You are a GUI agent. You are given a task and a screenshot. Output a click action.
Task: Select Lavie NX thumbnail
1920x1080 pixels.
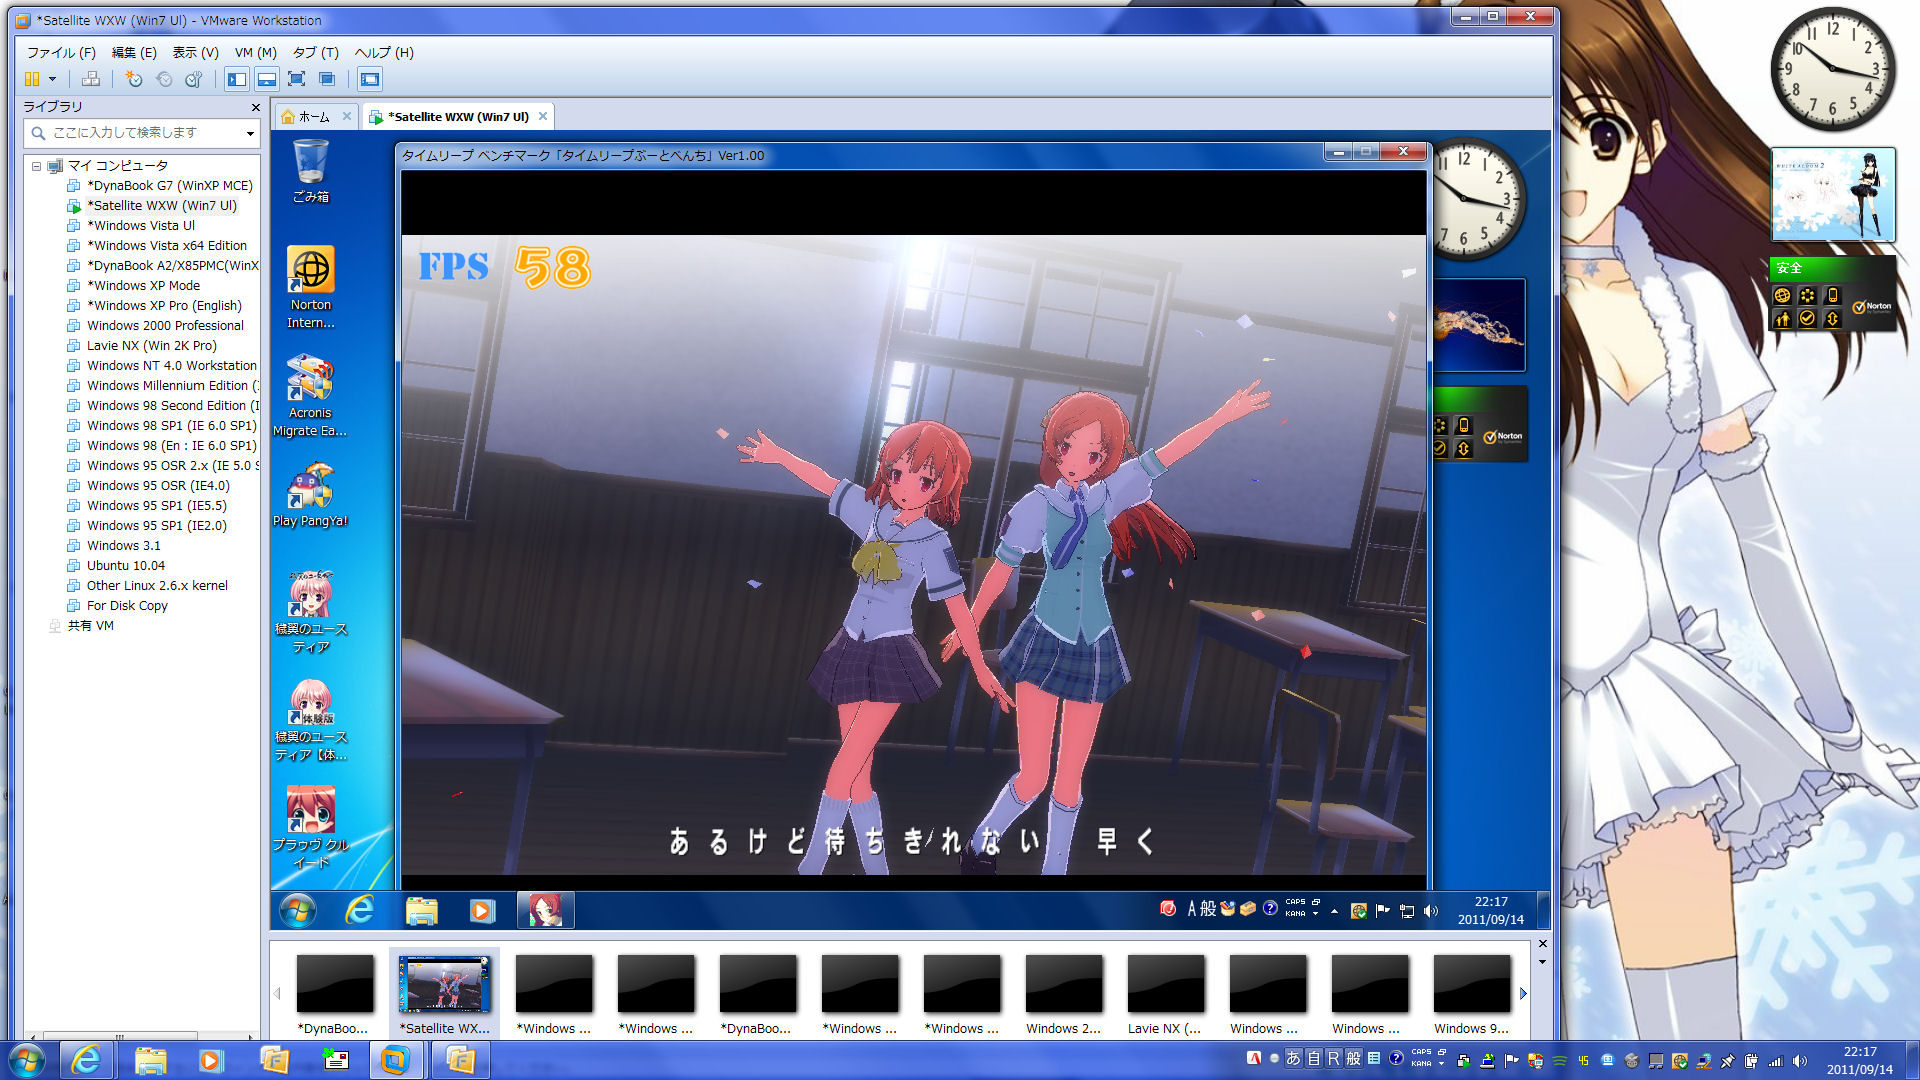click(1165, 994)
